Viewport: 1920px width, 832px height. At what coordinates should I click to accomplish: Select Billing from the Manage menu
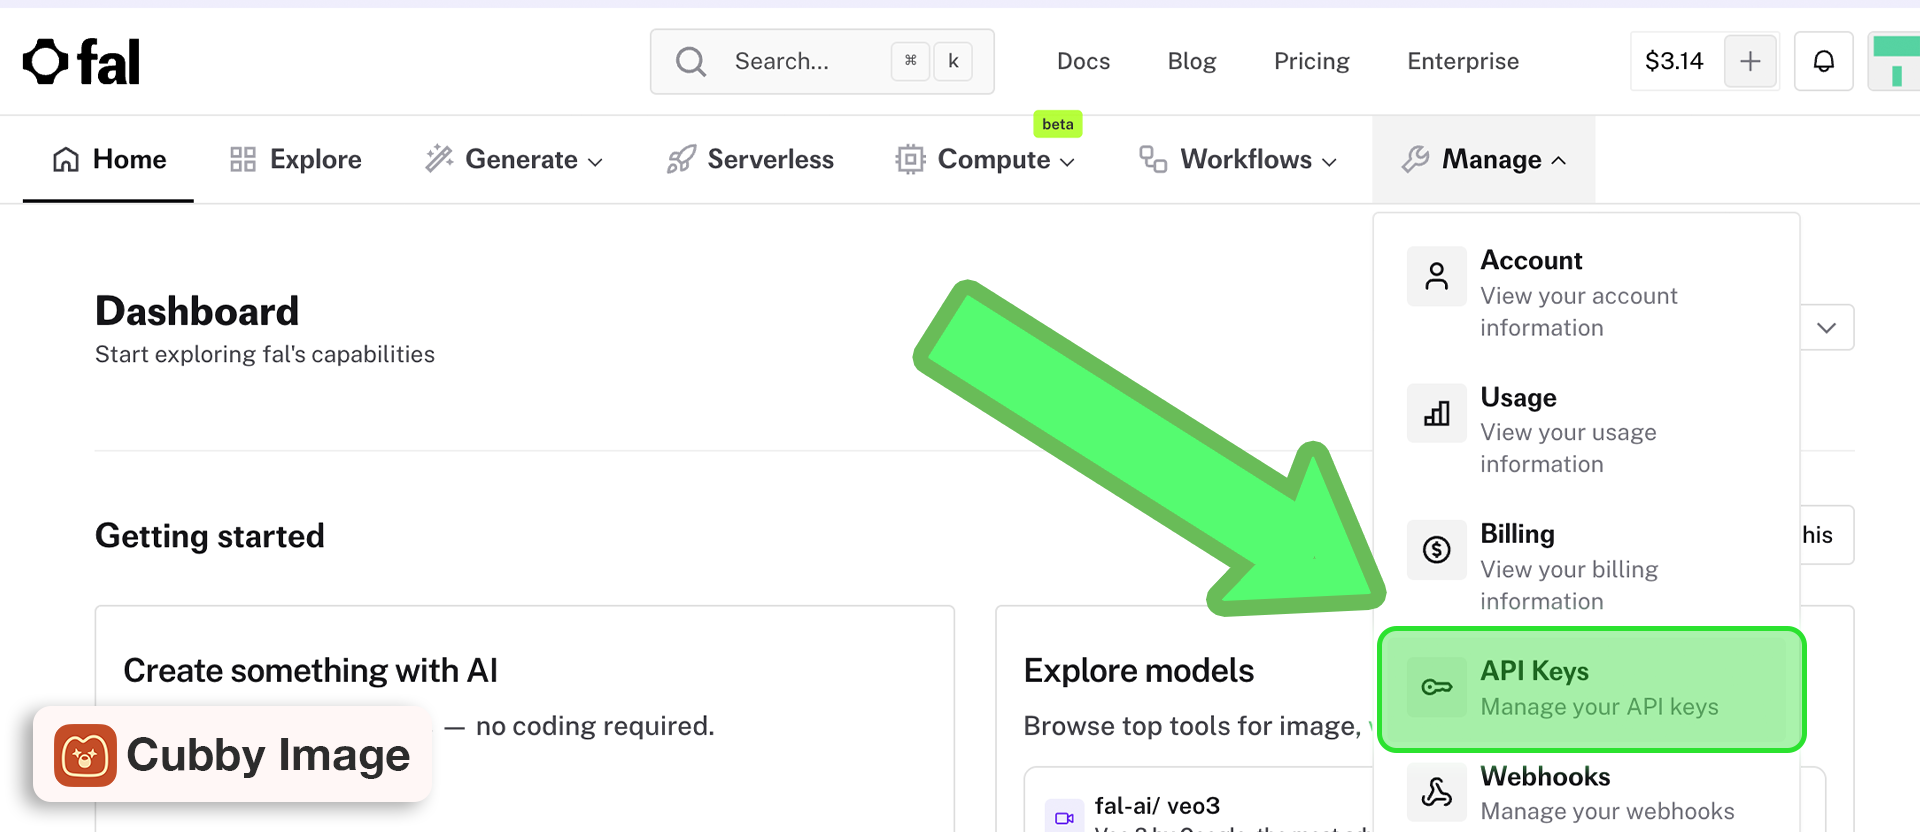tap(1587, 566)
